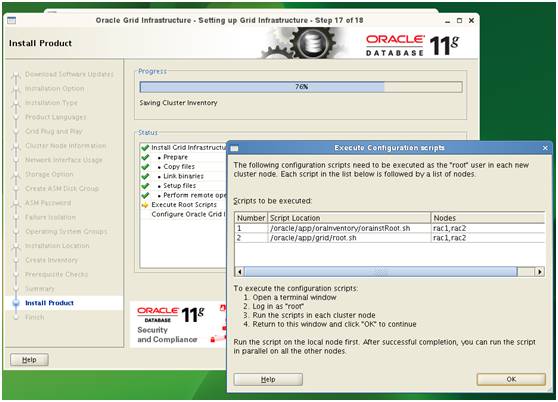Select Download Software Updates step

pos(69,74)
